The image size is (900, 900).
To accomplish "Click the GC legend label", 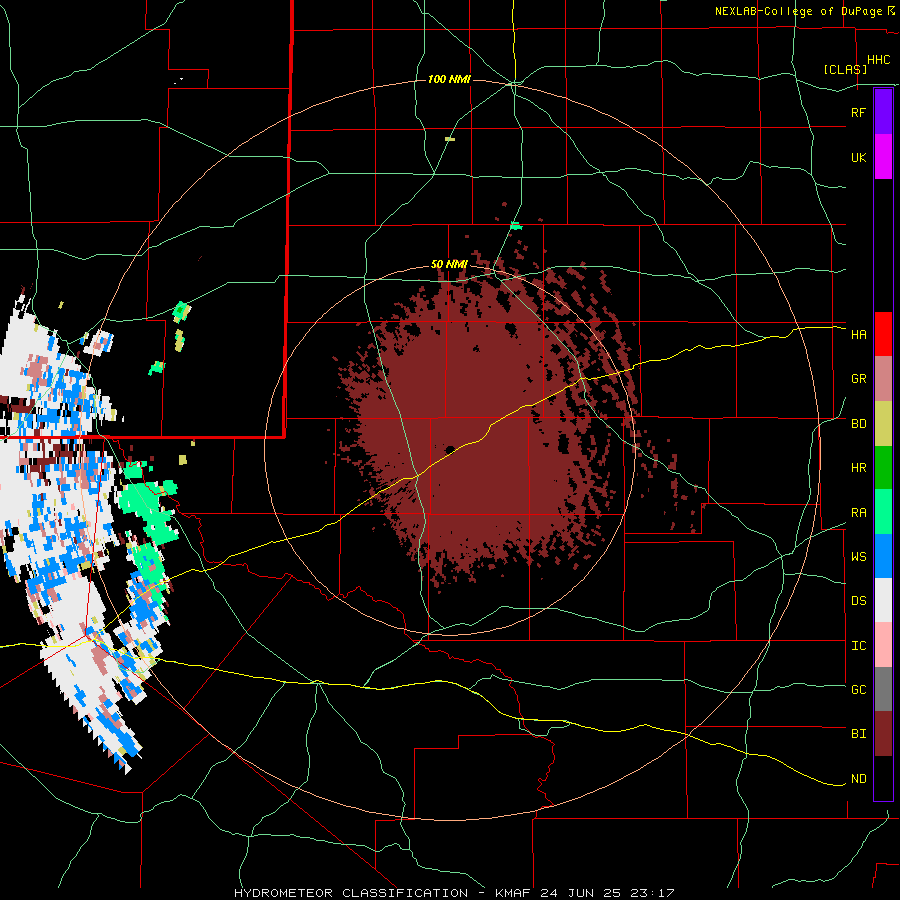I will pos(858,690).
